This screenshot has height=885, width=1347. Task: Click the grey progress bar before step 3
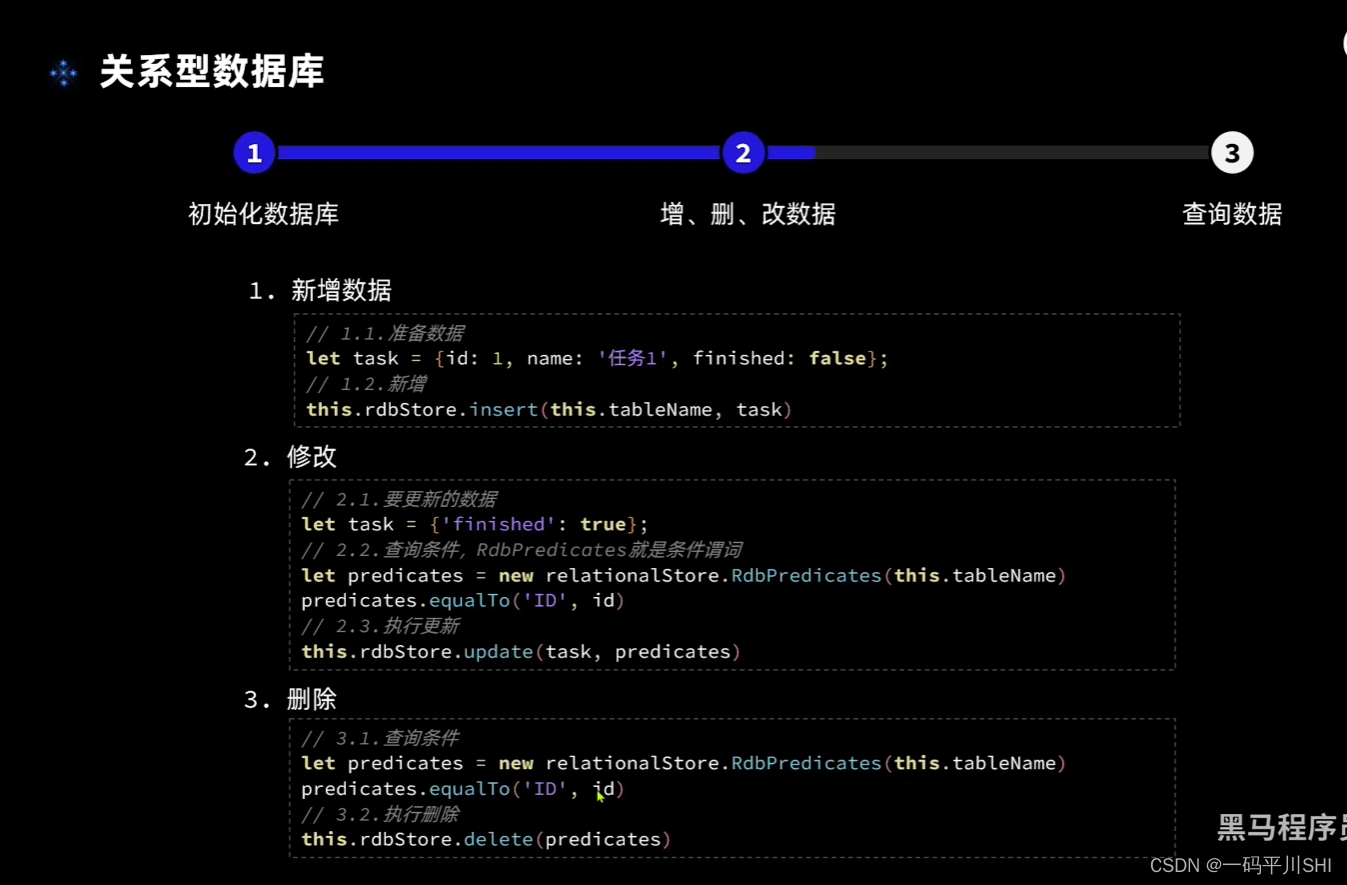point(1012,153)
